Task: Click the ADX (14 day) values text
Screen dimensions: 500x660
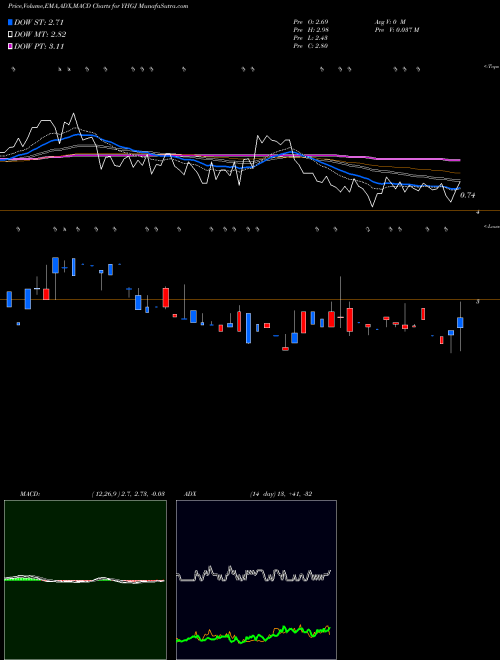Action: click(281, 493)
